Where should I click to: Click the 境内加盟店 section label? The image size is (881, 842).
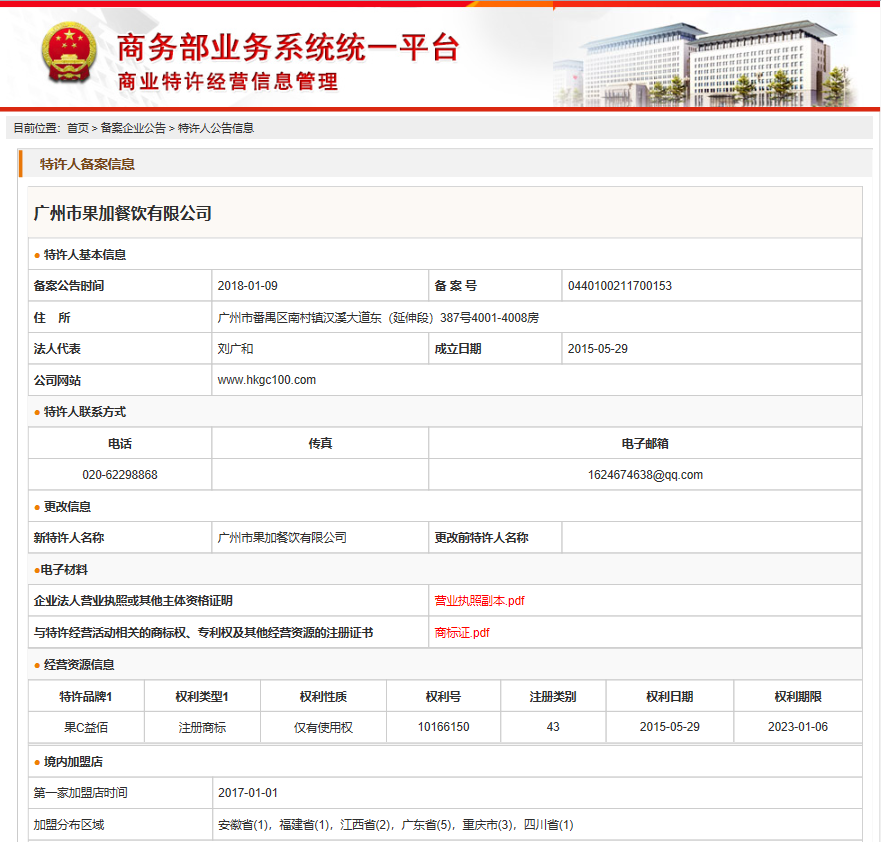pos(74,762)
